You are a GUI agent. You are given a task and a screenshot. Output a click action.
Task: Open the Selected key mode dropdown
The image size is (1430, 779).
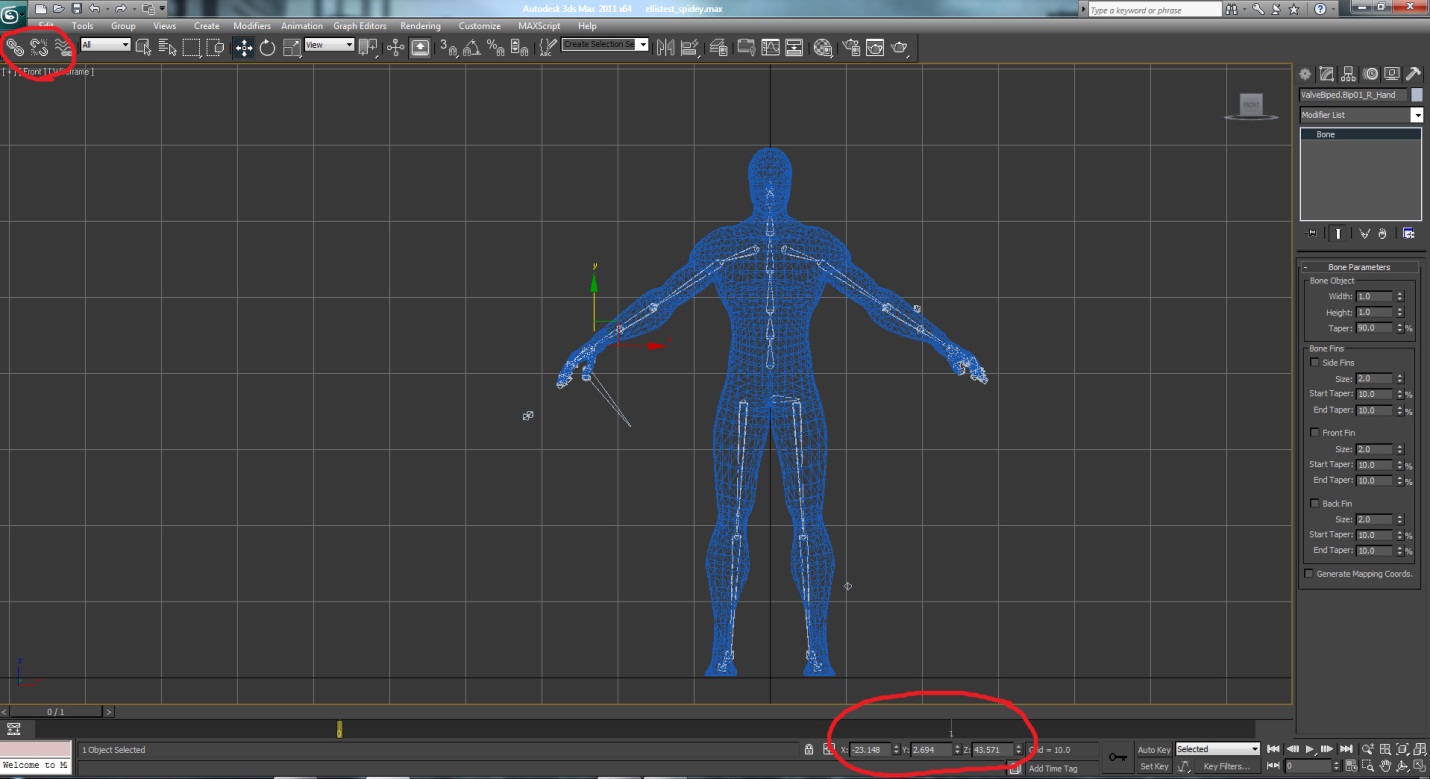(x=1217, y=749)
